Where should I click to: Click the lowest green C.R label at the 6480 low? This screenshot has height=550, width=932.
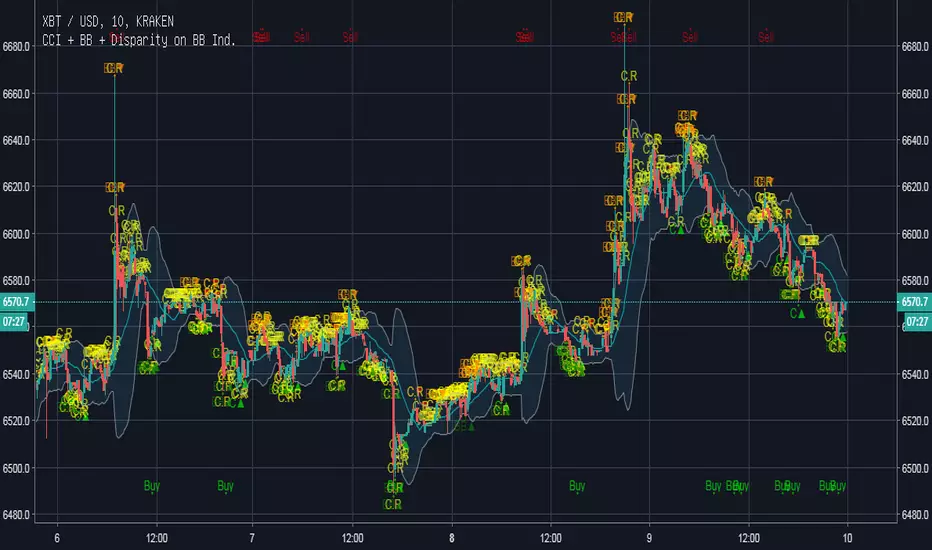click(392, 504)
